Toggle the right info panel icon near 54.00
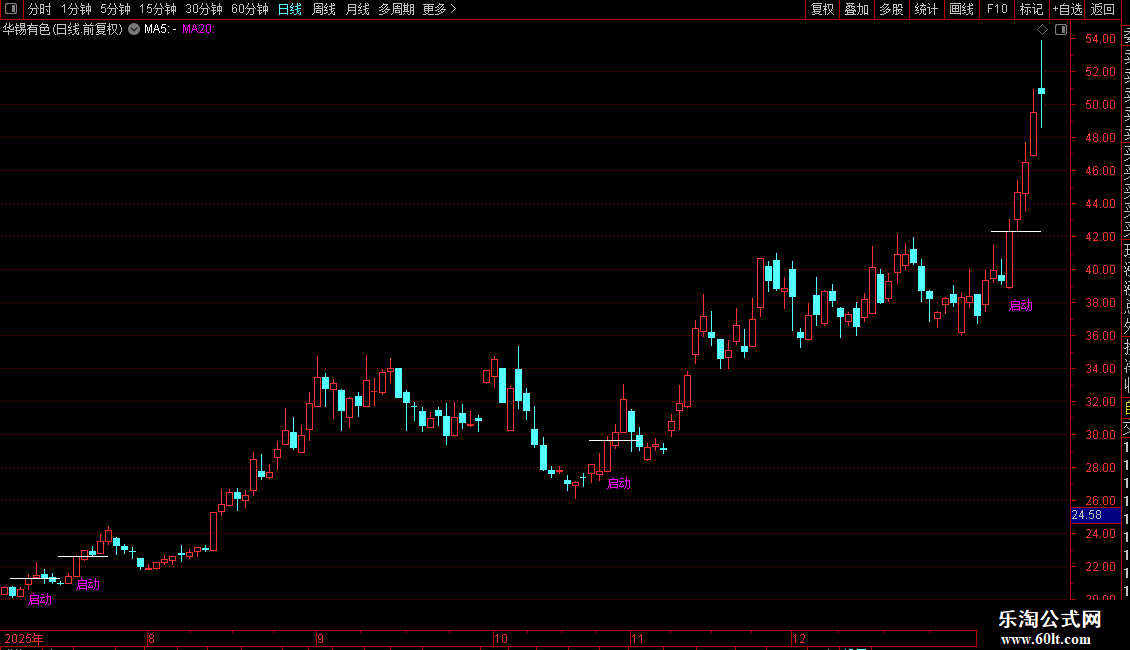Viewport: 1130px width, 650px height. click(1061, 30)
